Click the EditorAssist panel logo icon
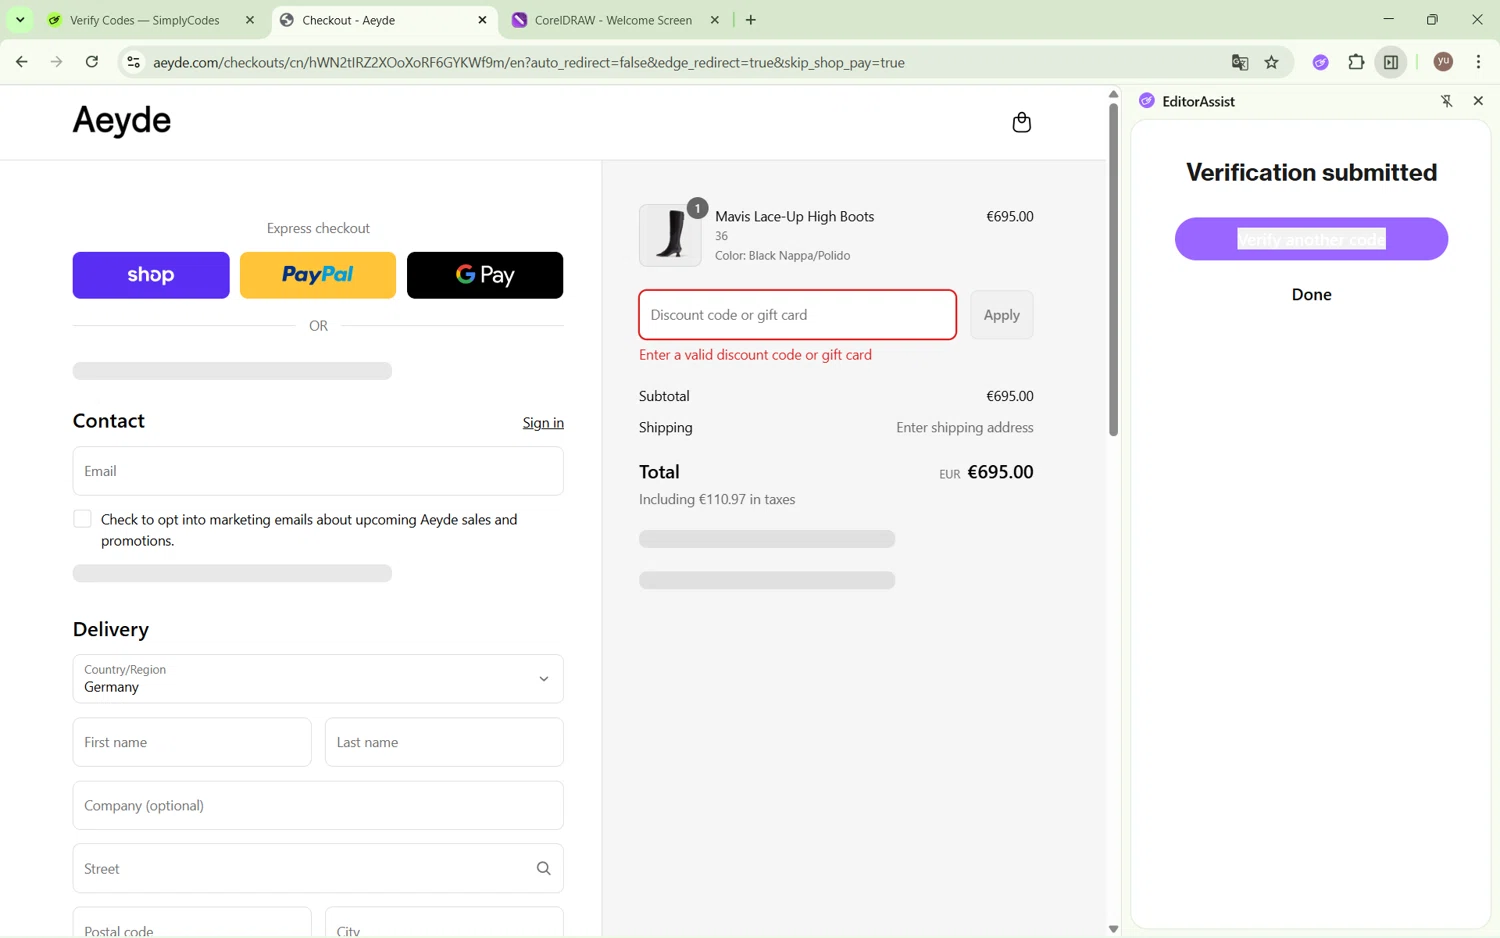 point(1147,101)
